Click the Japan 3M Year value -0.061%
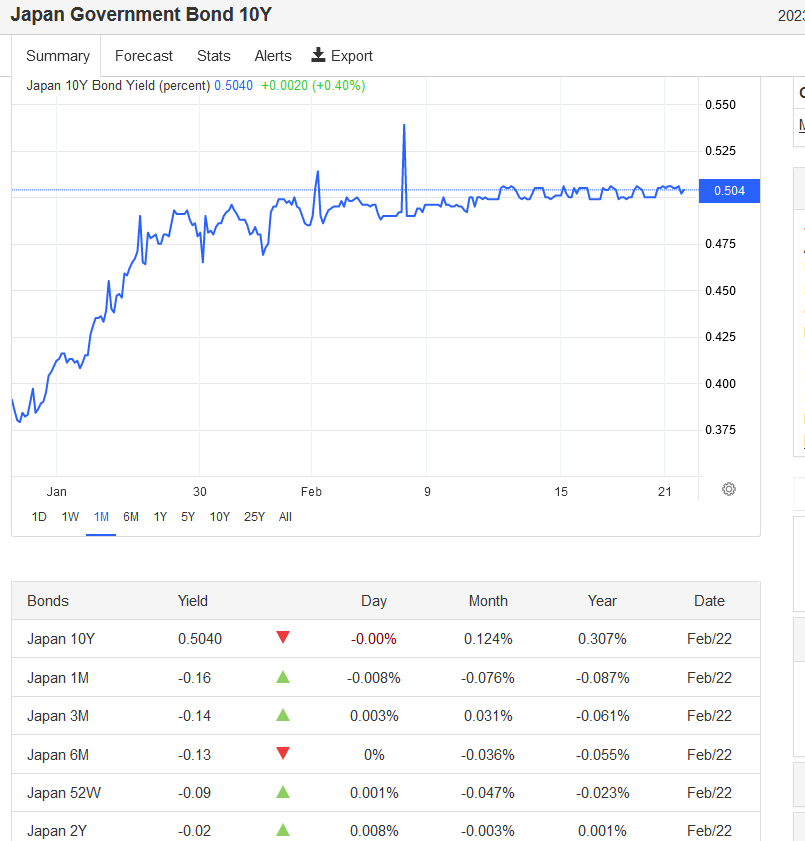The height and width of the screenshot is (841, 805). [602, 716]
